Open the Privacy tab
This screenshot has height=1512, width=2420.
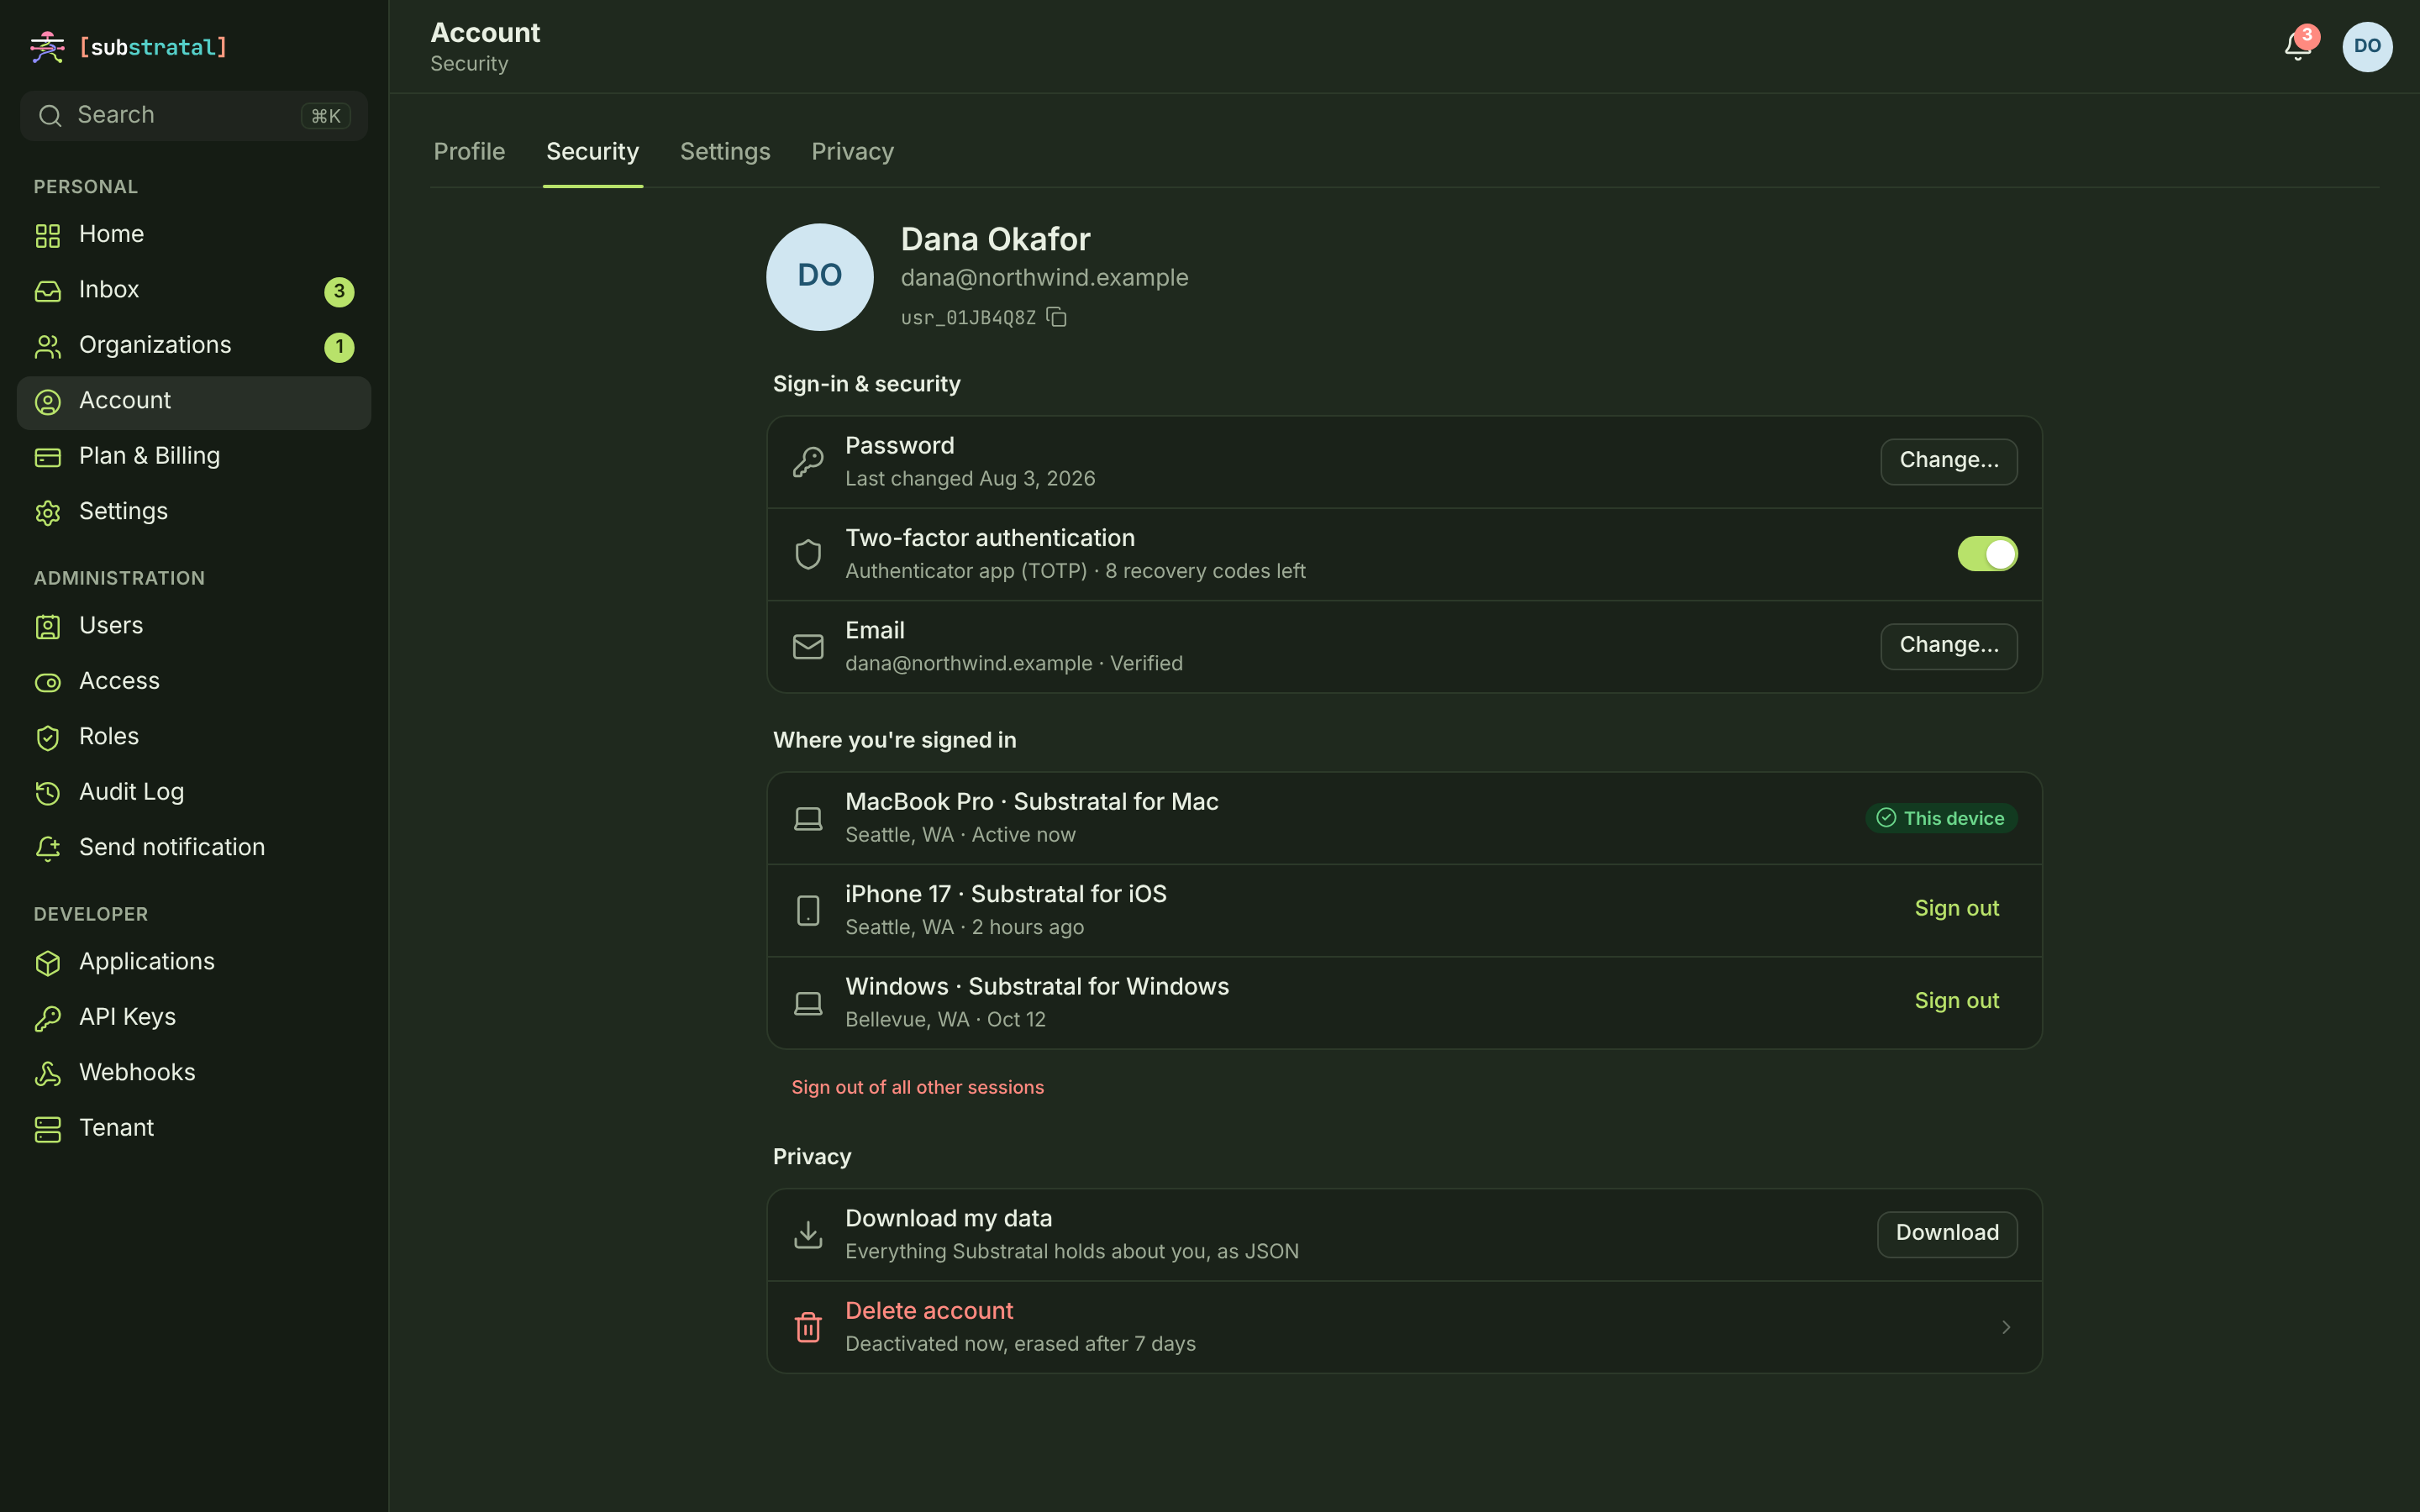point(852,152)
